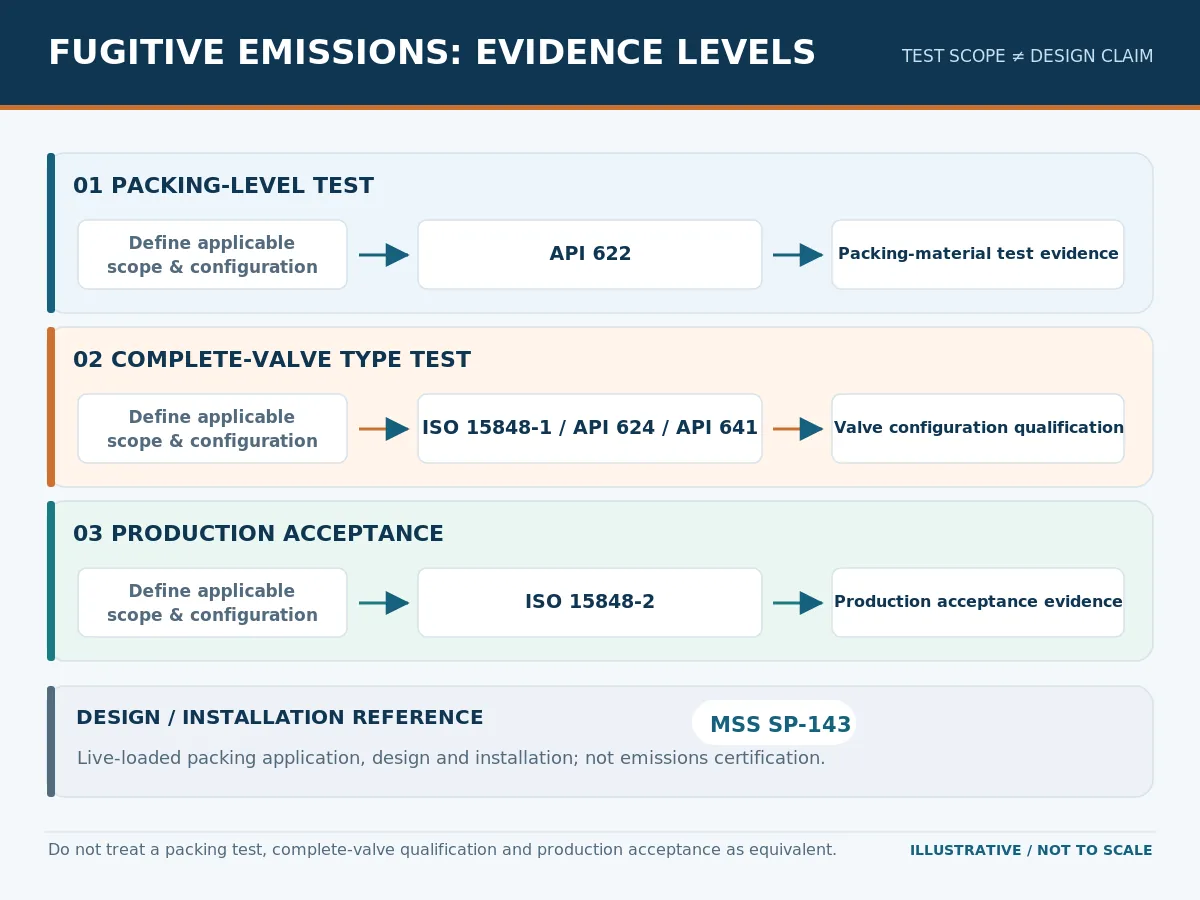Click the arrow pointing to ISO 15848-2

(384, 603)
